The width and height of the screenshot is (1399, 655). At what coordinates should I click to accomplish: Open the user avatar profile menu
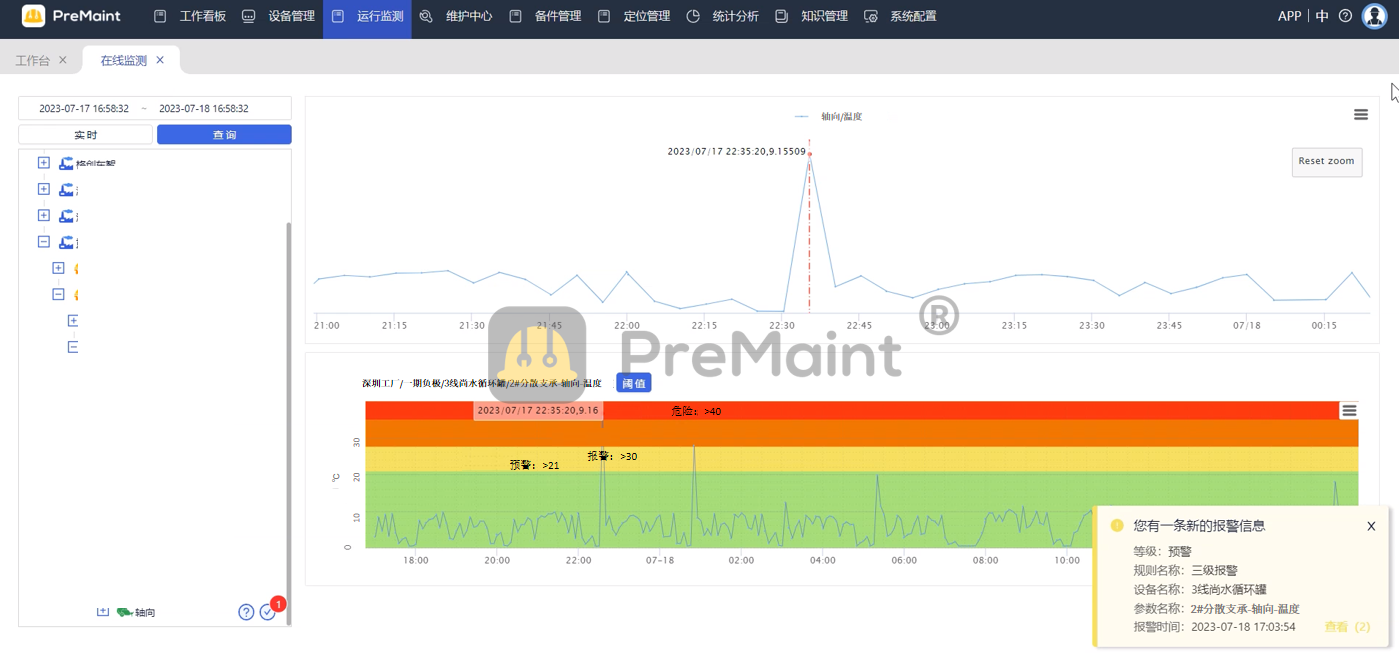point(1374,16)
